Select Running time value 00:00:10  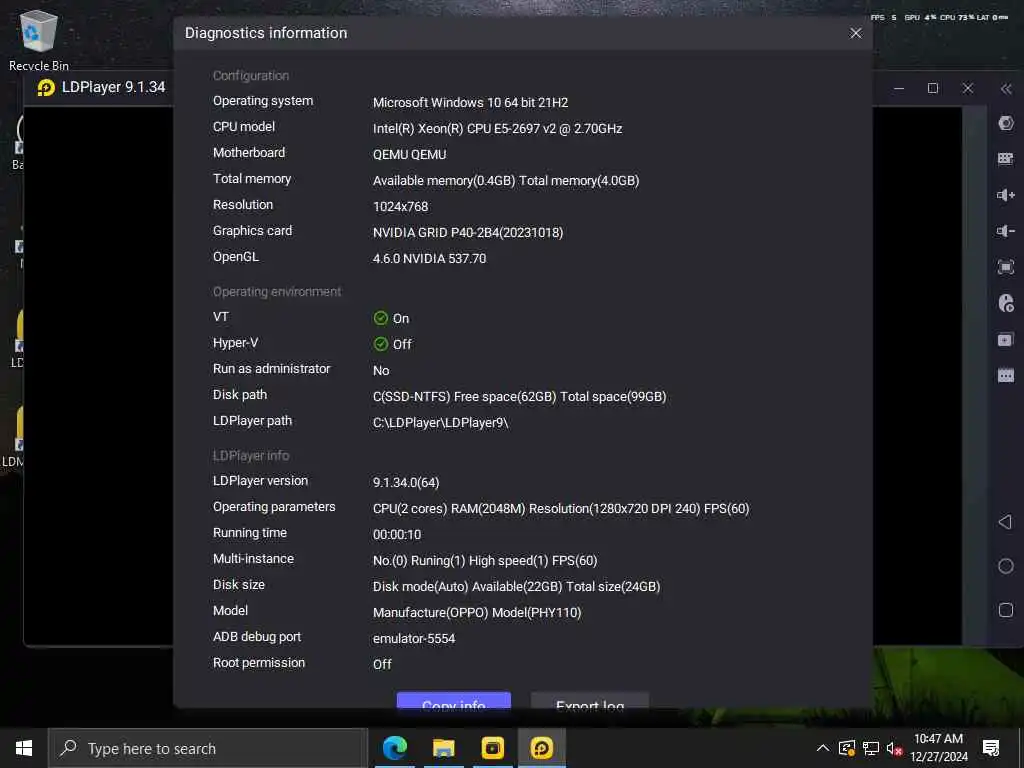point(396,534)
